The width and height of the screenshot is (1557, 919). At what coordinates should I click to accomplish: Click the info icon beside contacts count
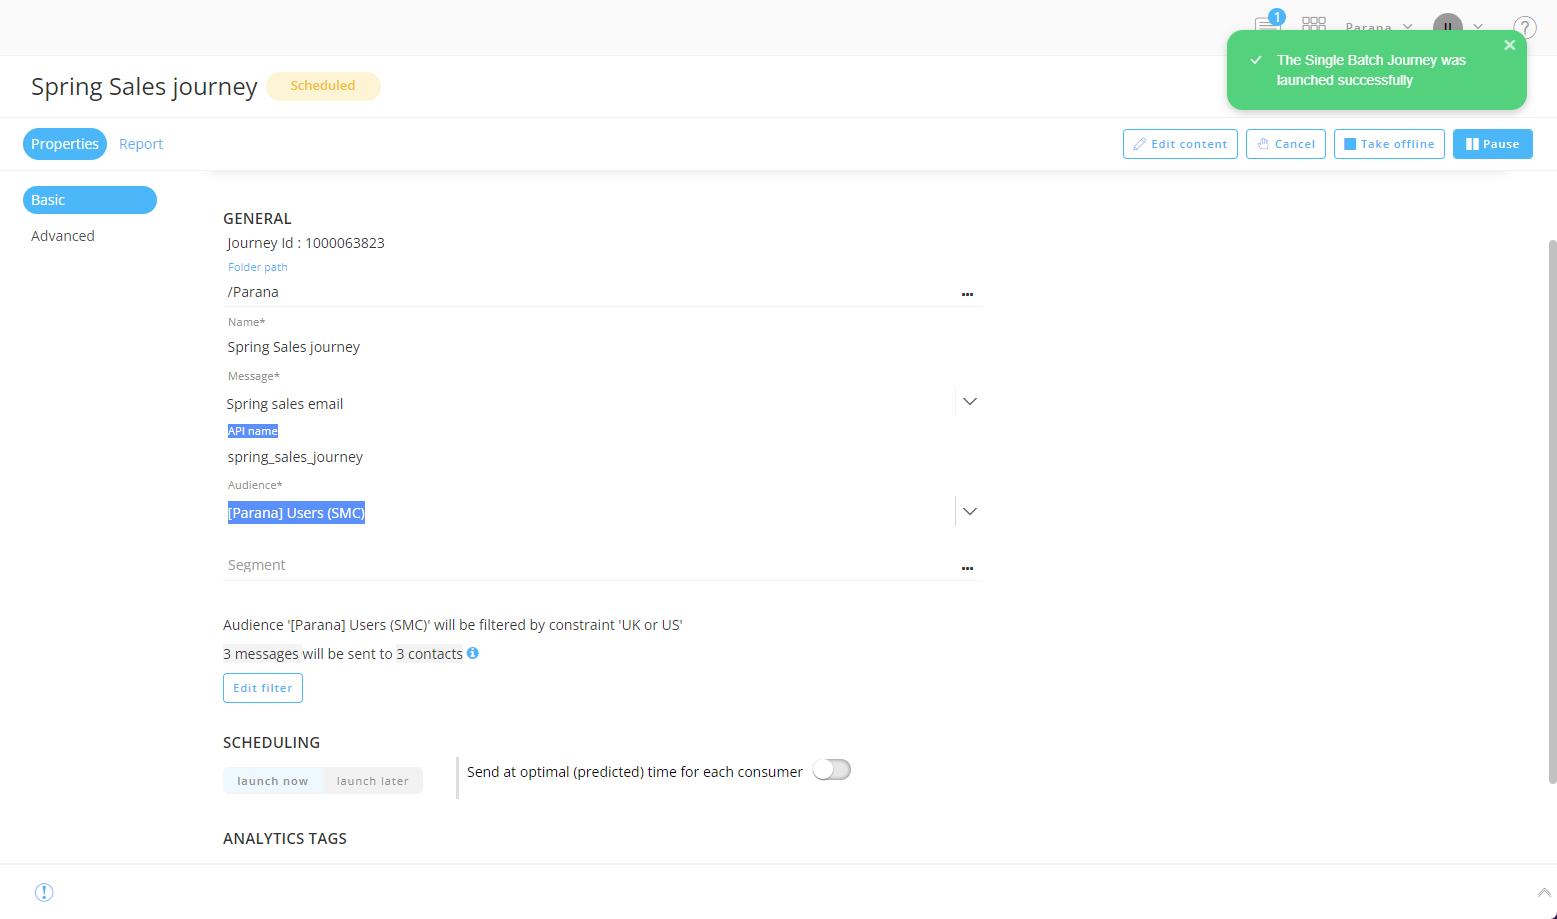[x=473, y=653]
